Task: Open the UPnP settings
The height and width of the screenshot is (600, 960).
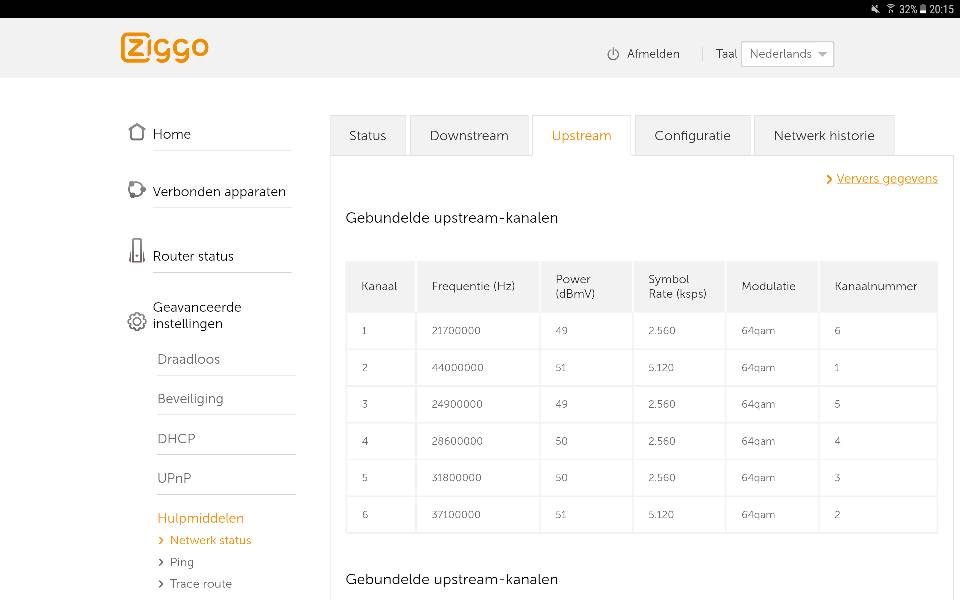Action: (x=174, y=478)
